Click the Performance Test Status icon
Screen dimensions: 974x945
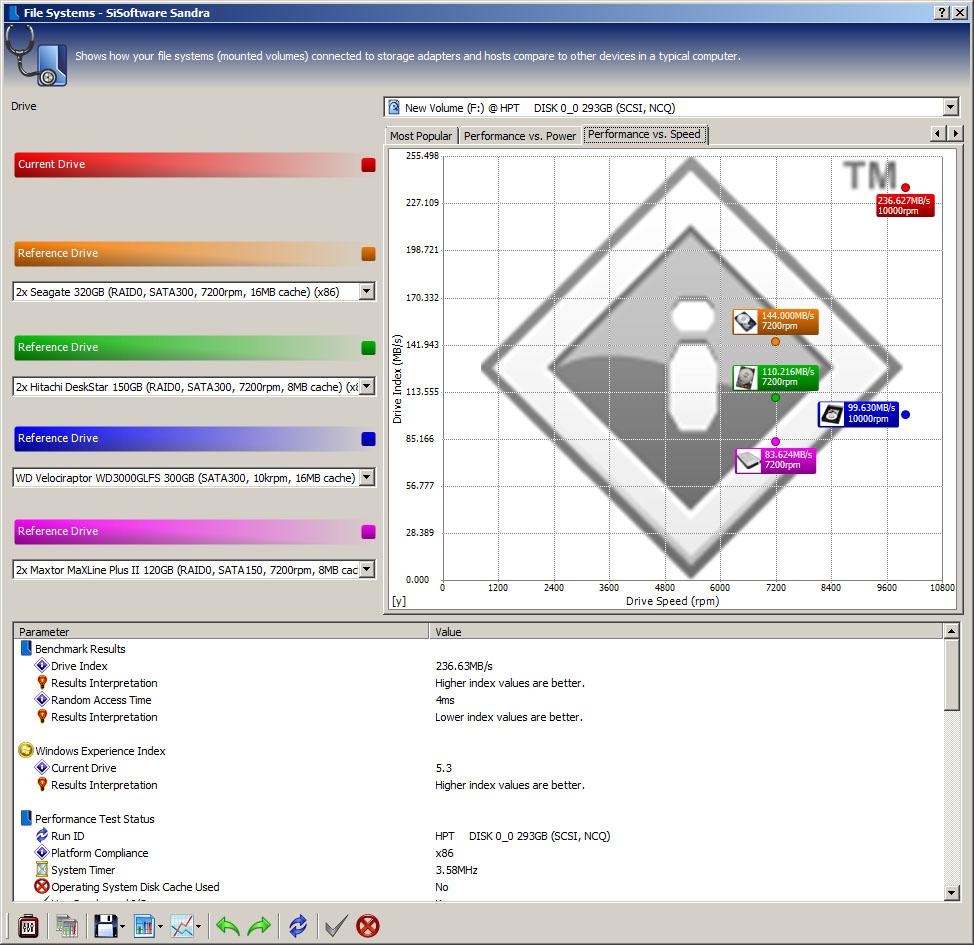26,818
